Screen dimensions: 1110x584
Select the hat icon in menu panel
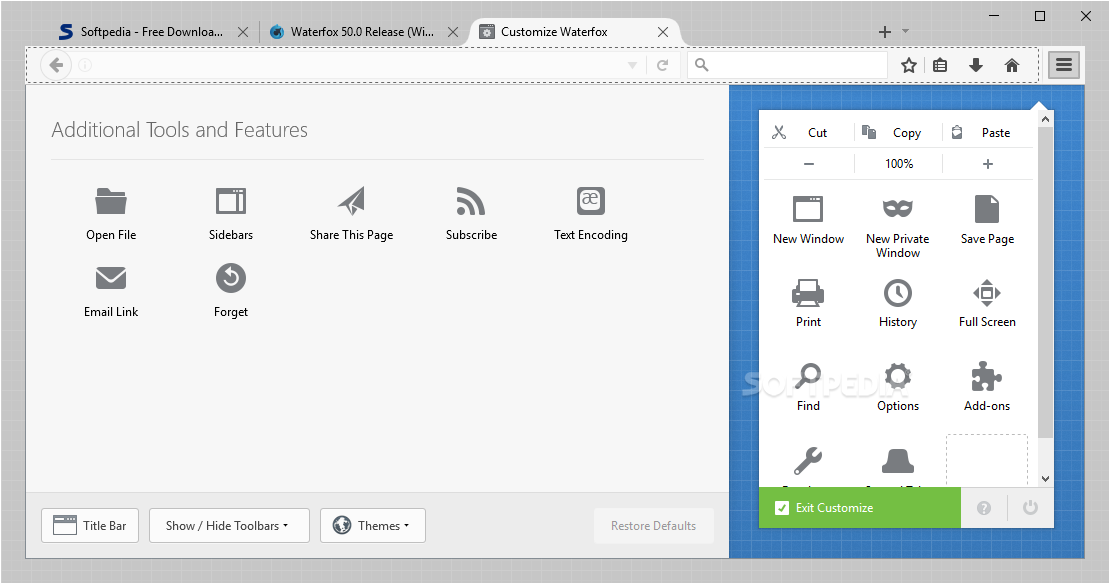[x=898, y=460]
